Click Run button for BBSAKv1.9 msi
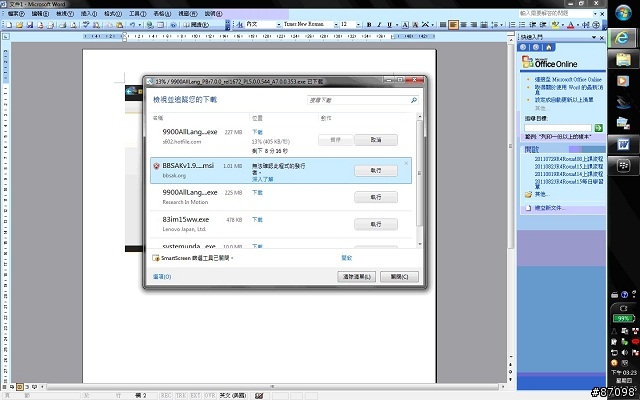 [x=376, y=171]
